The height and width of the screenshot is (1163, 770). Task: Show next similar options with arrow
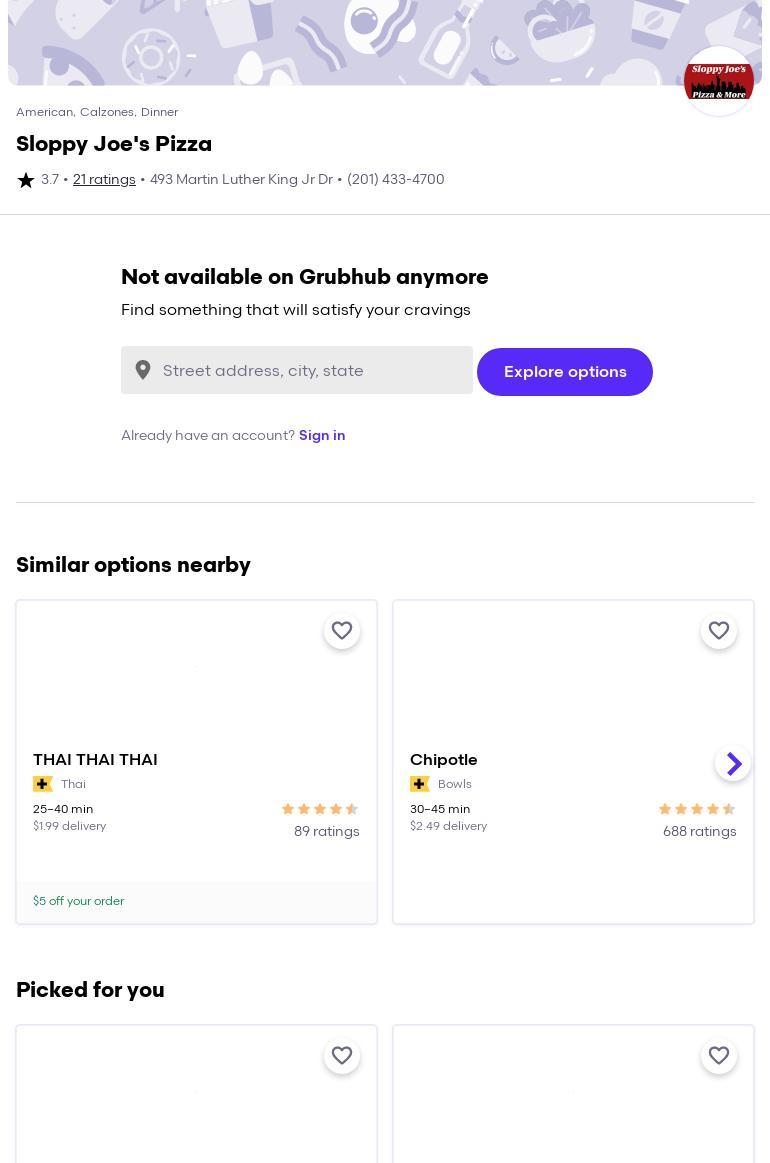coord(733,763)
